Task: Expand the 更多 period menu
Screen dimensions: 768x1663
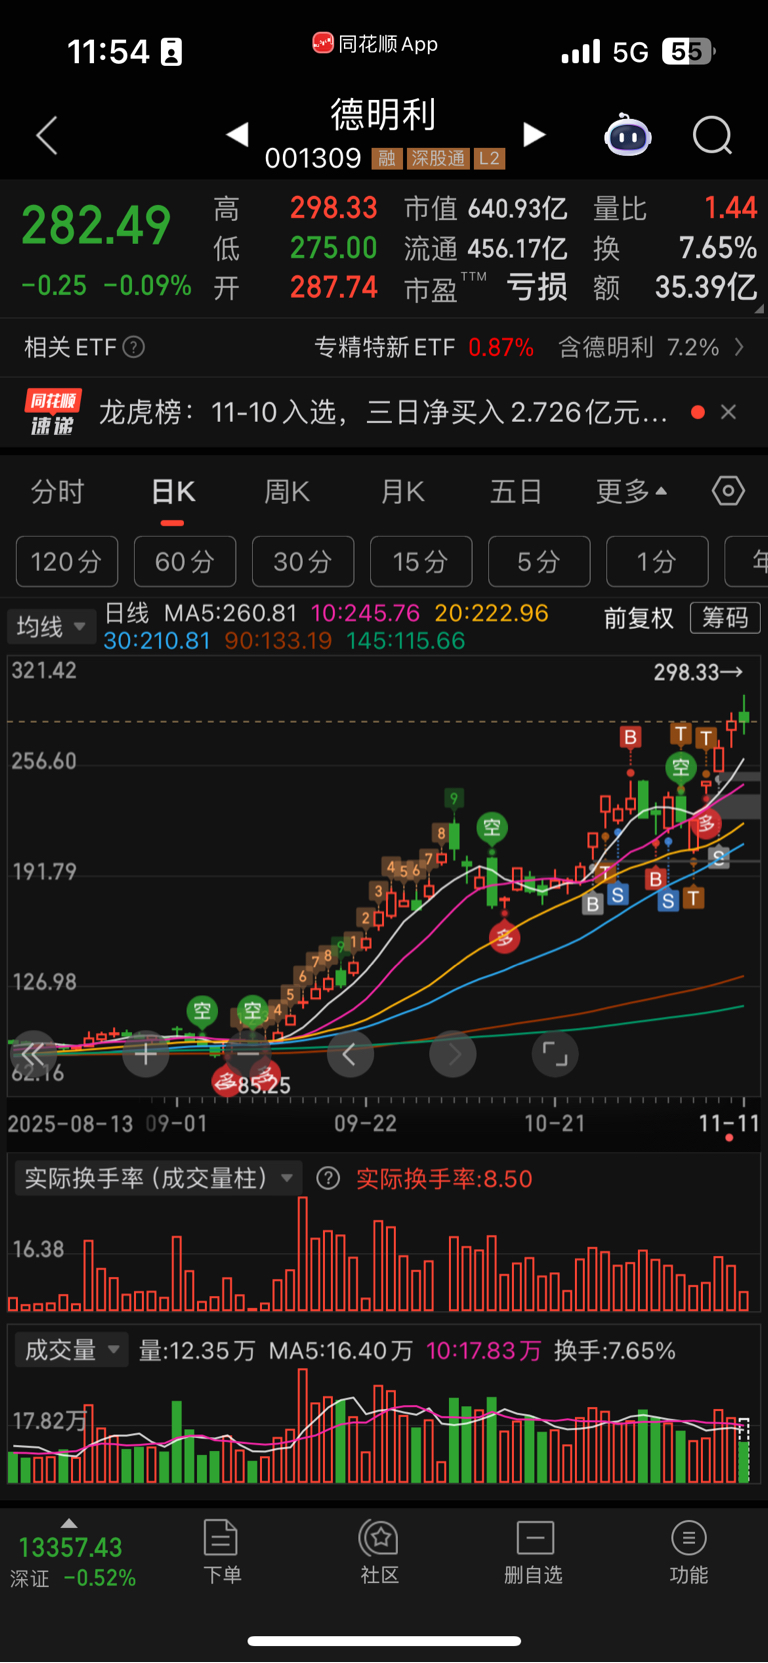Action: pos(631,492)
